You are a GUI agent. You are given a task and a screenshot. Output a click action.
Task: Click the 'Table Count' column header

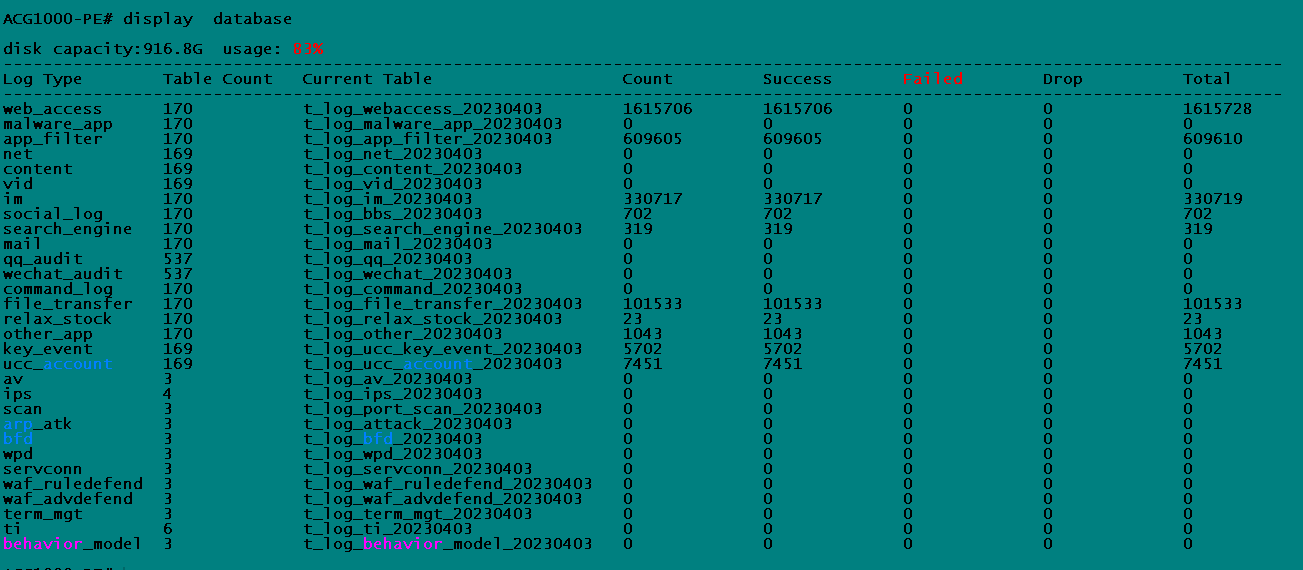point(218,79)
